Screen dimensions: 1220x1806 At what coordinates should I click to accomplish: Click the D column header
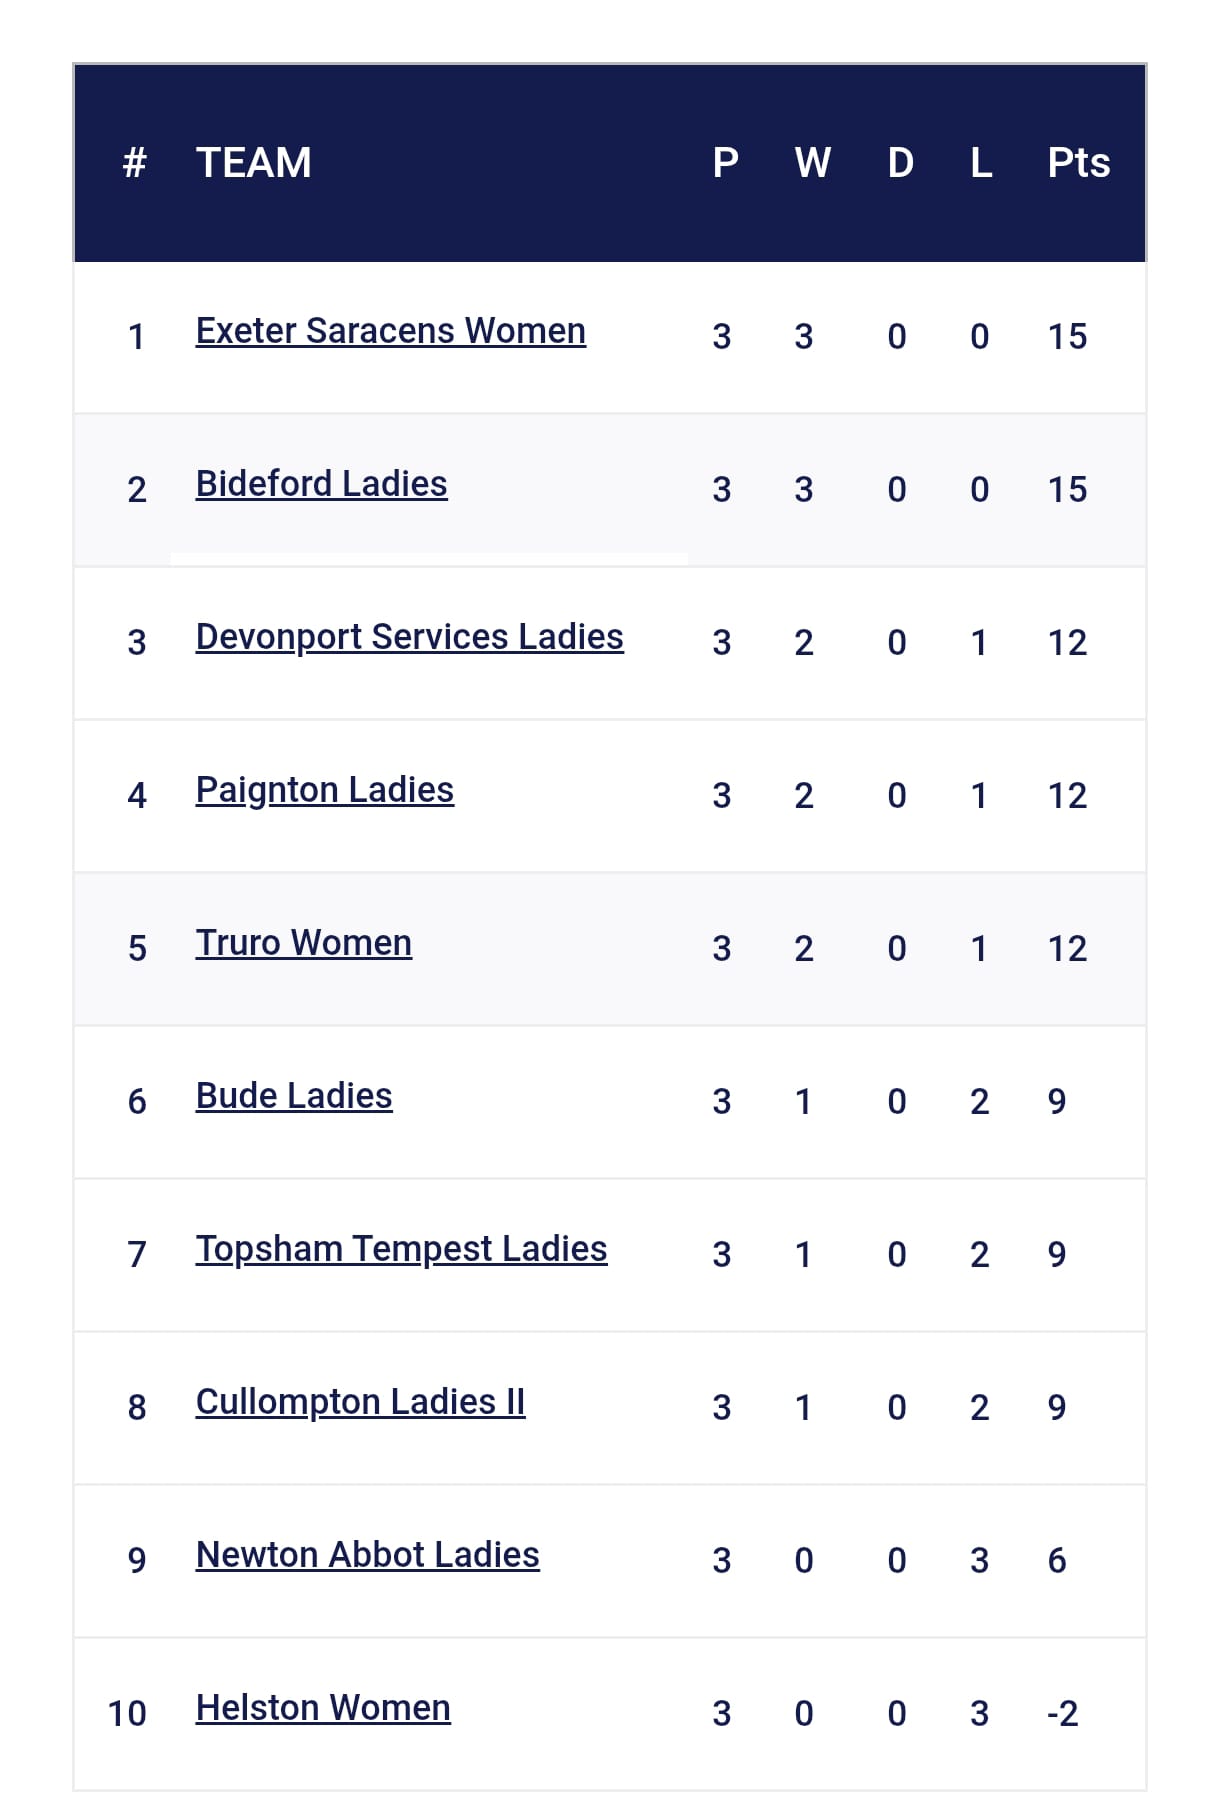[x=900, y=163]
